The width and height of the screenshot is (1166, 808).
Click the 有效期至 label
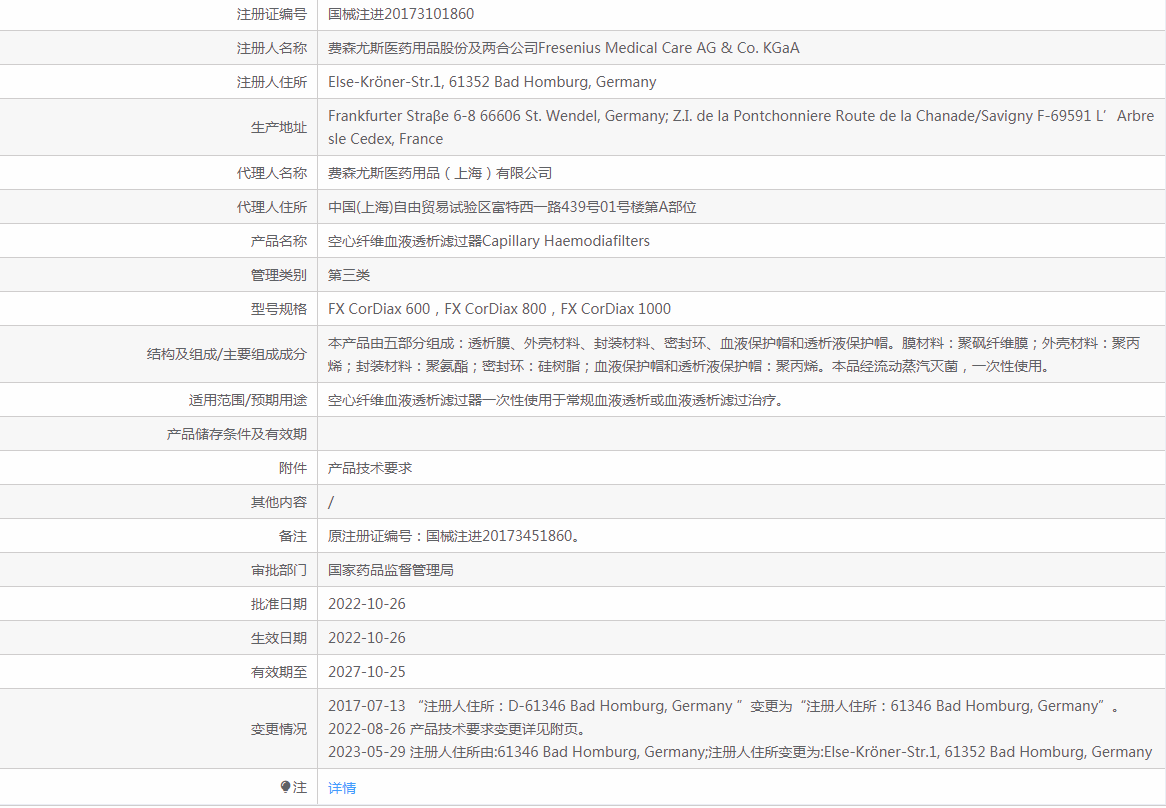(279, 673)
